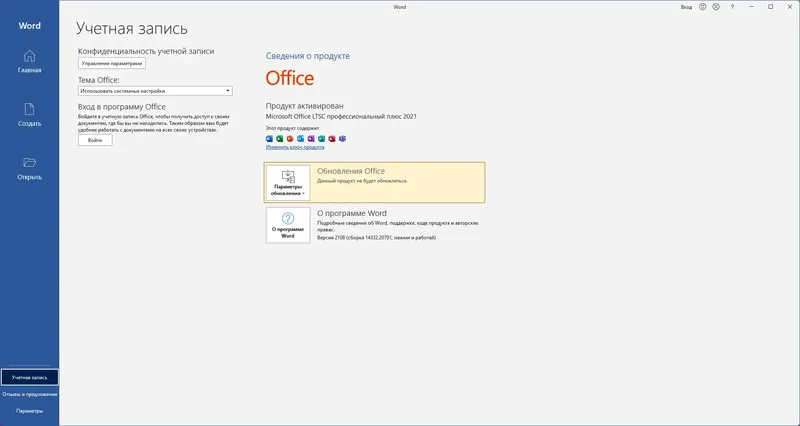Click the Word label atop sidebar
The height and width of the screenshot is (426, 800).
click(30, 26)
